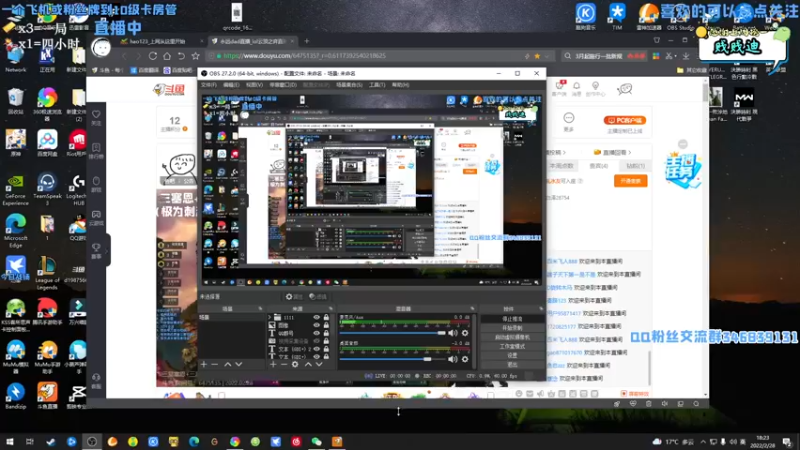Pop out the controls dock panel
The height and width of the screenshot is (450, 800).
click(541, 309)
